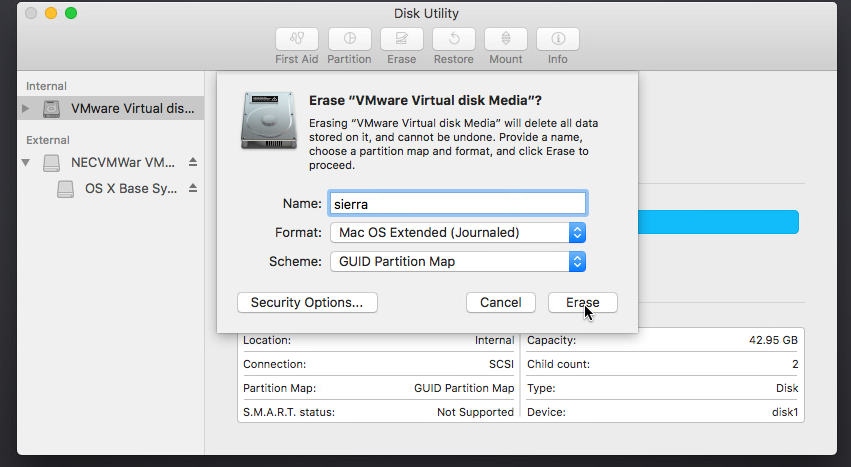Eject the NECVMWar VM disk

click(193, 162)
